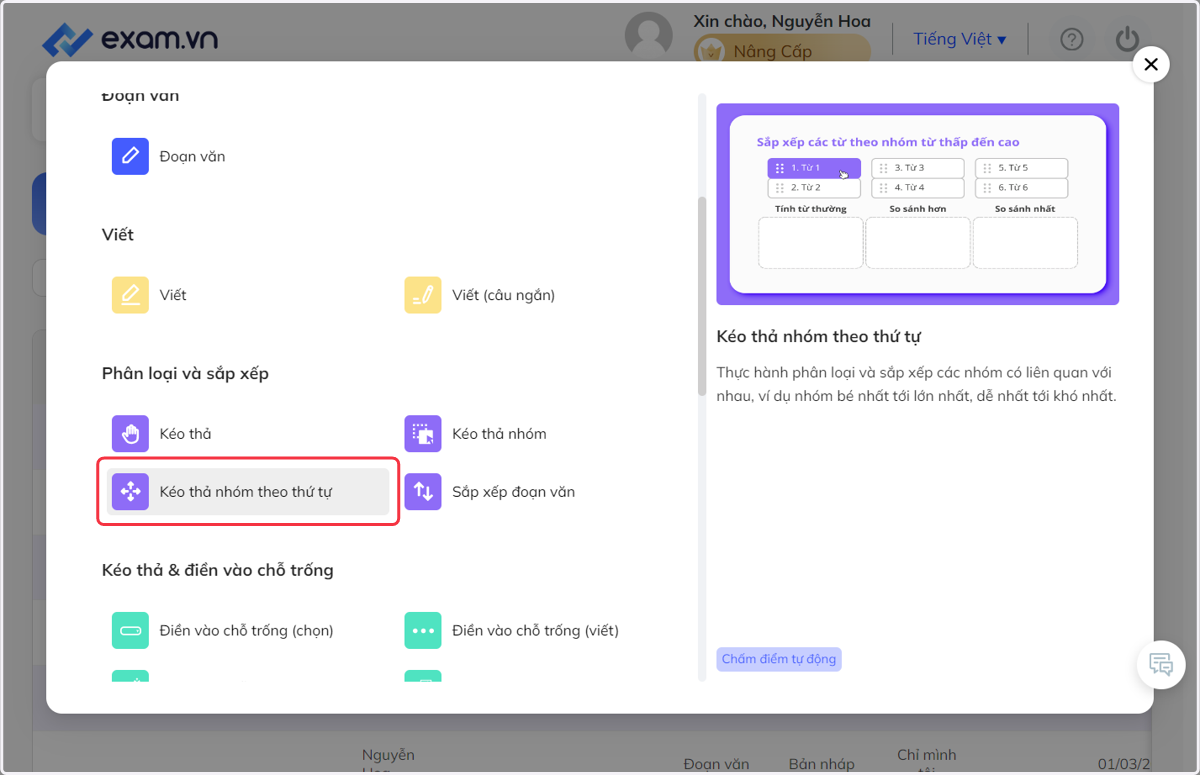This screenshot has width=1200, height=775.
Task: Open the chat support widget
Action: (x=1161, y=664)
